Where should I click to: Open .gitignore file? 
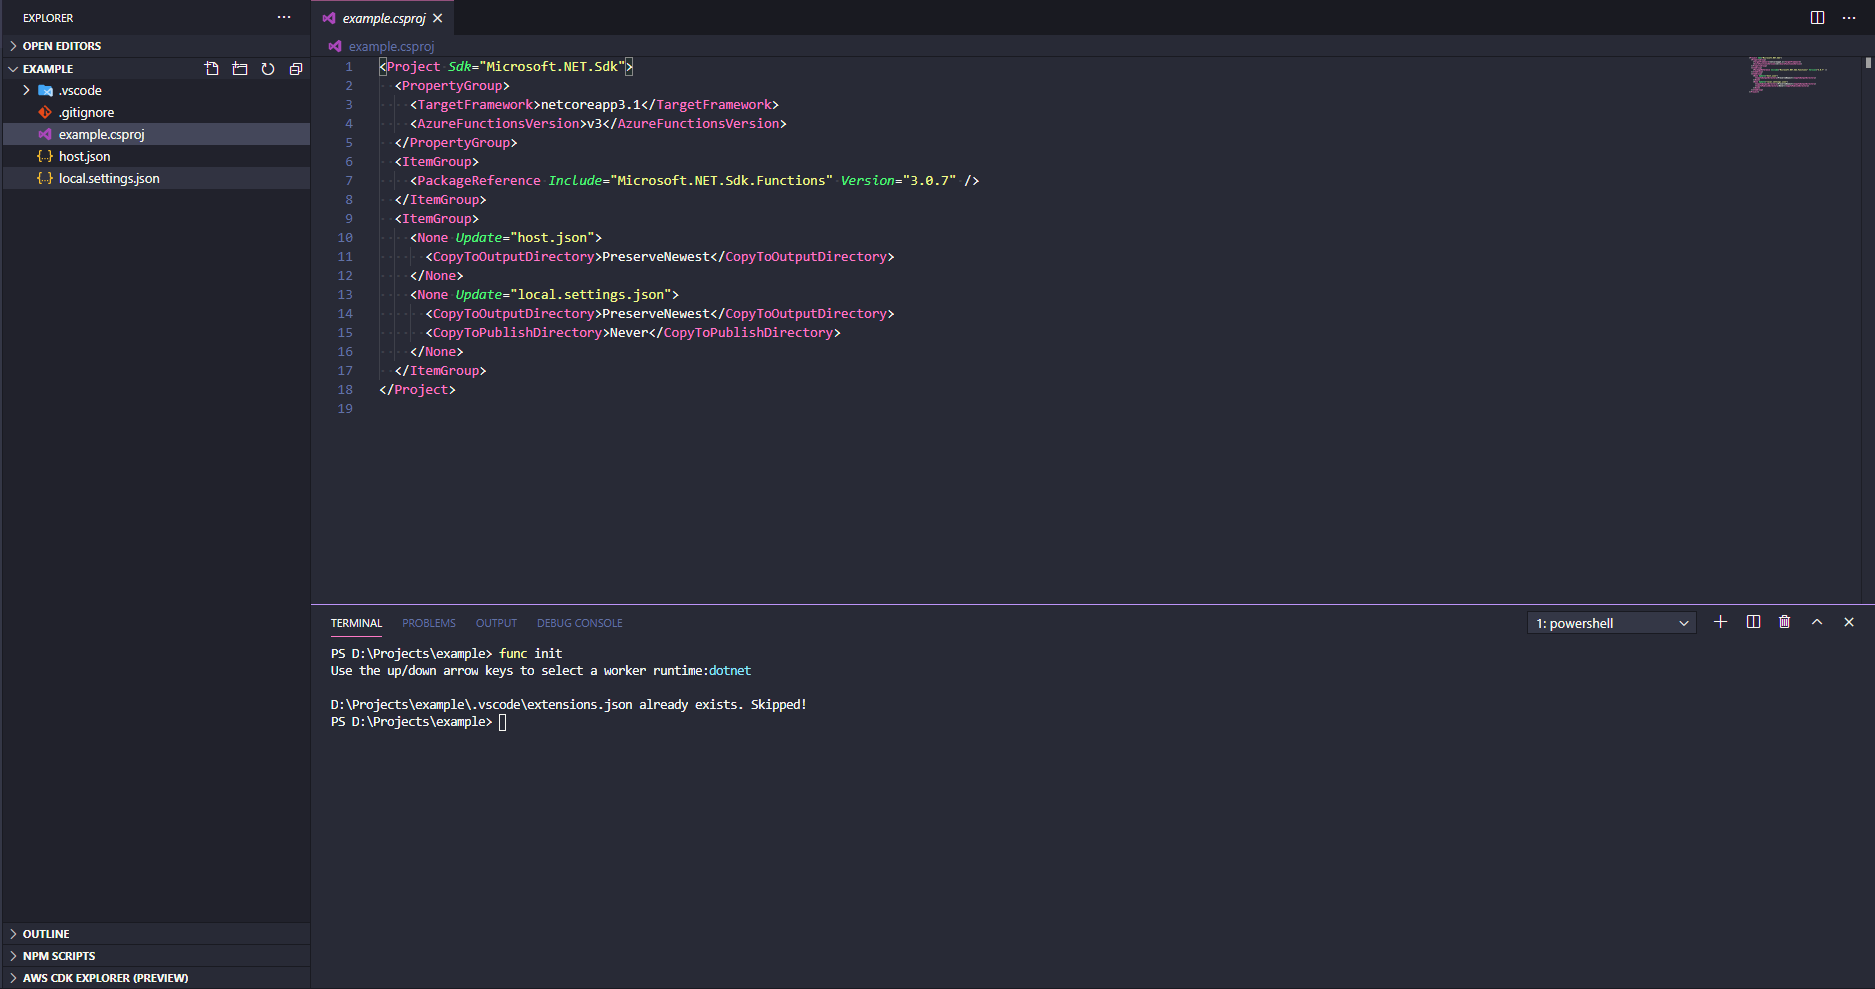(x=155, y=112)
